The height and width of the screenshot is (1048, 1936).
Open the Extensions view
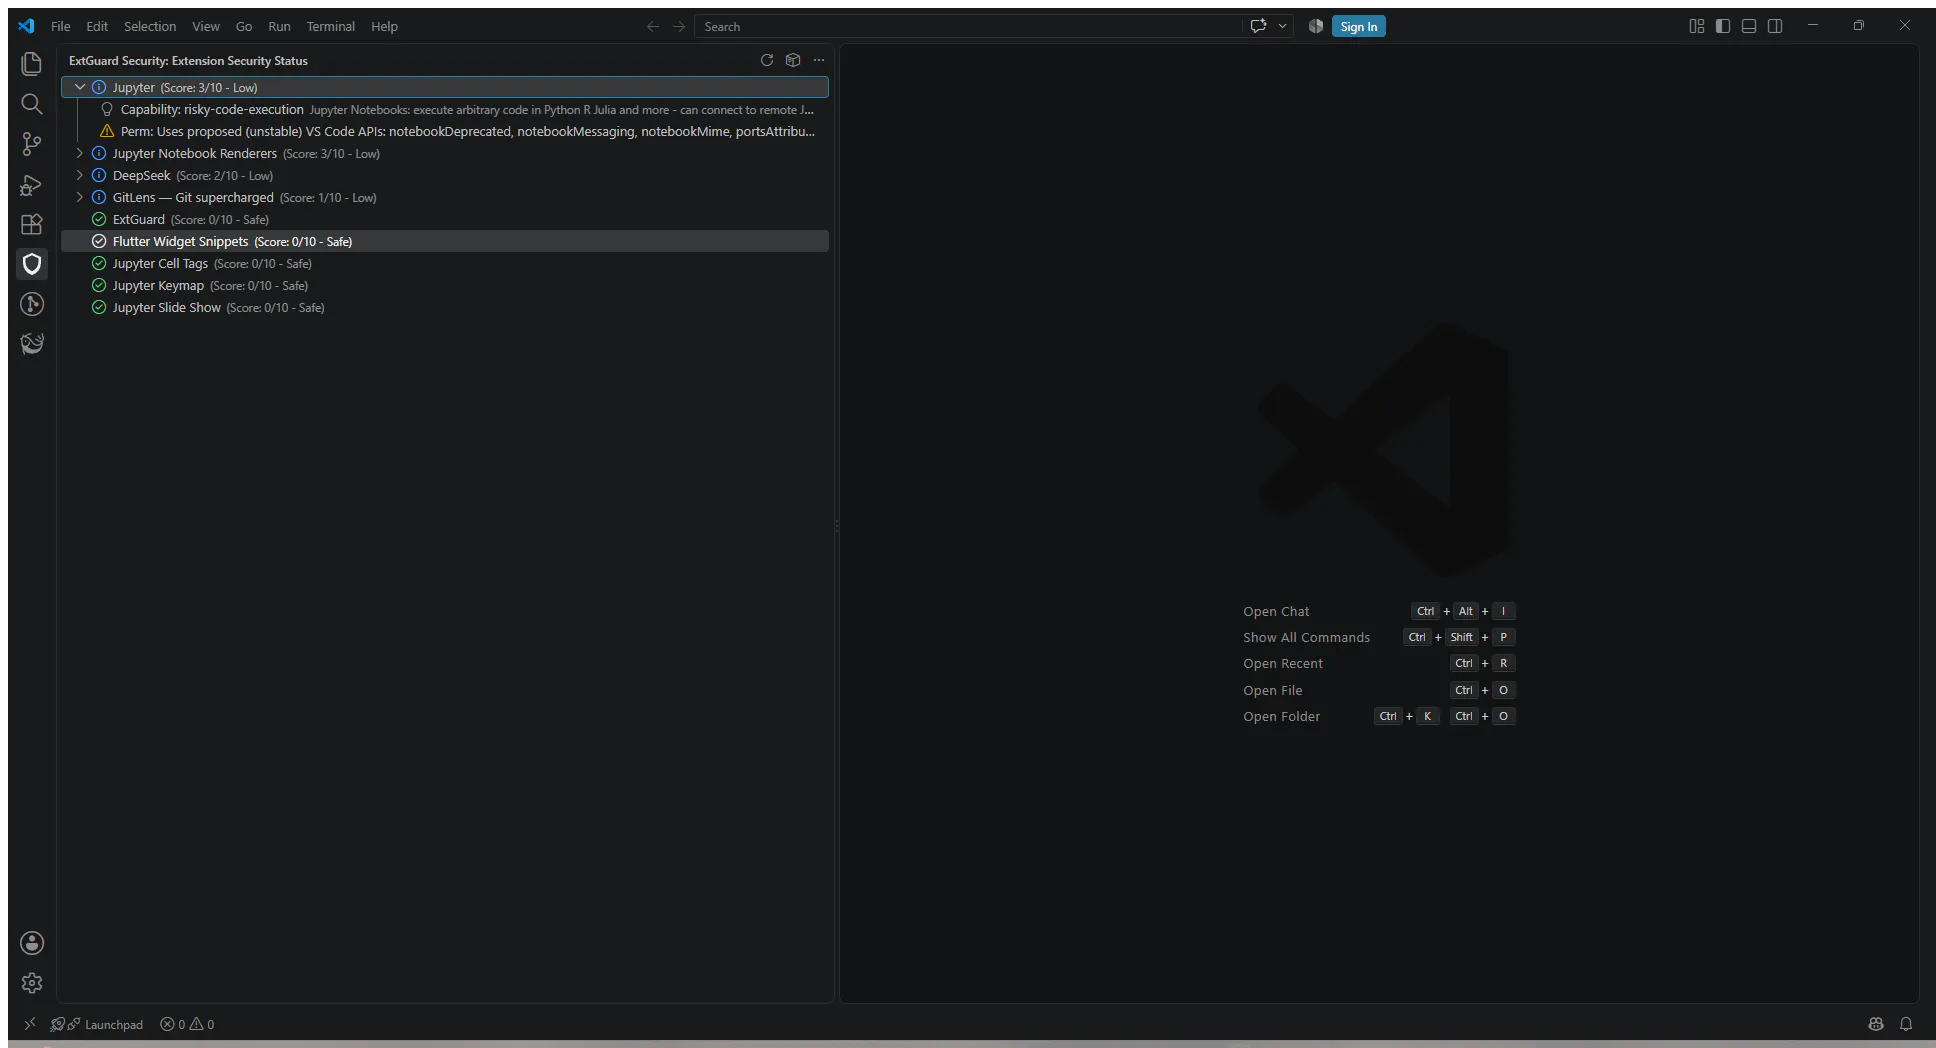coord(32,224)
